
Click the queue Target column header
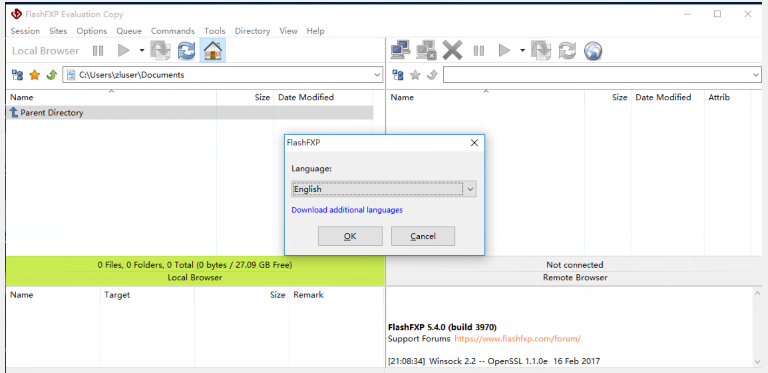(x=147, y=295)
